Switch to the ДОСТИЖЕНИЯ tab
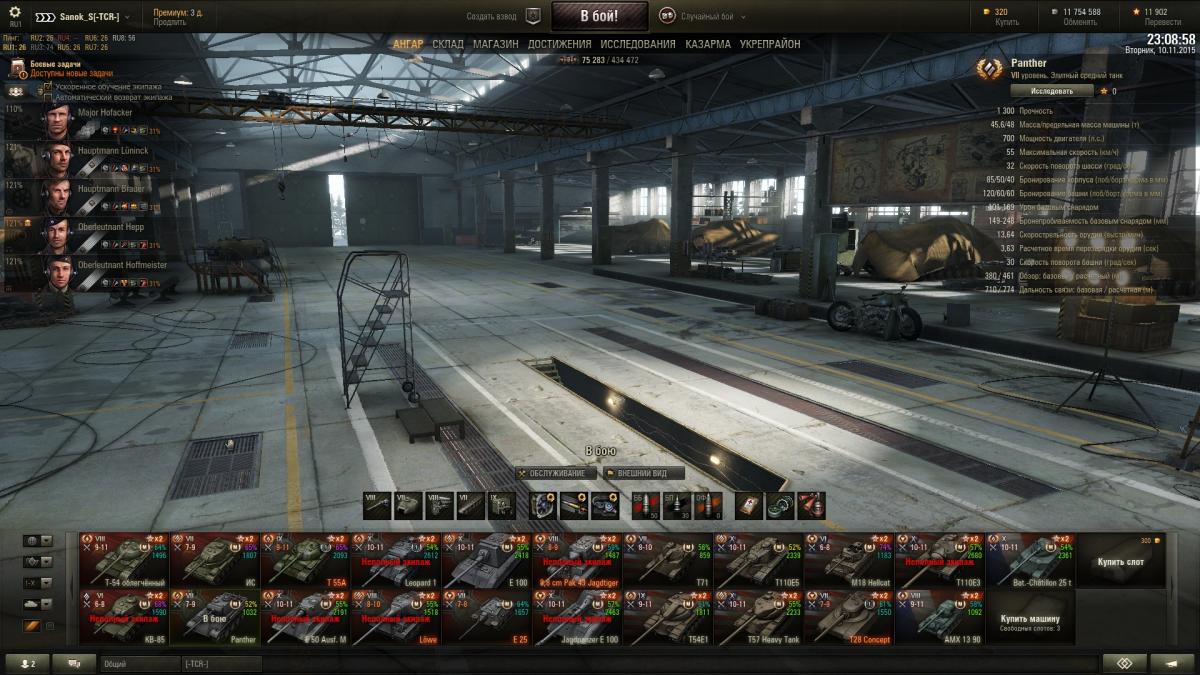This screenshot has width=1200, height=675. click(560, 44)
